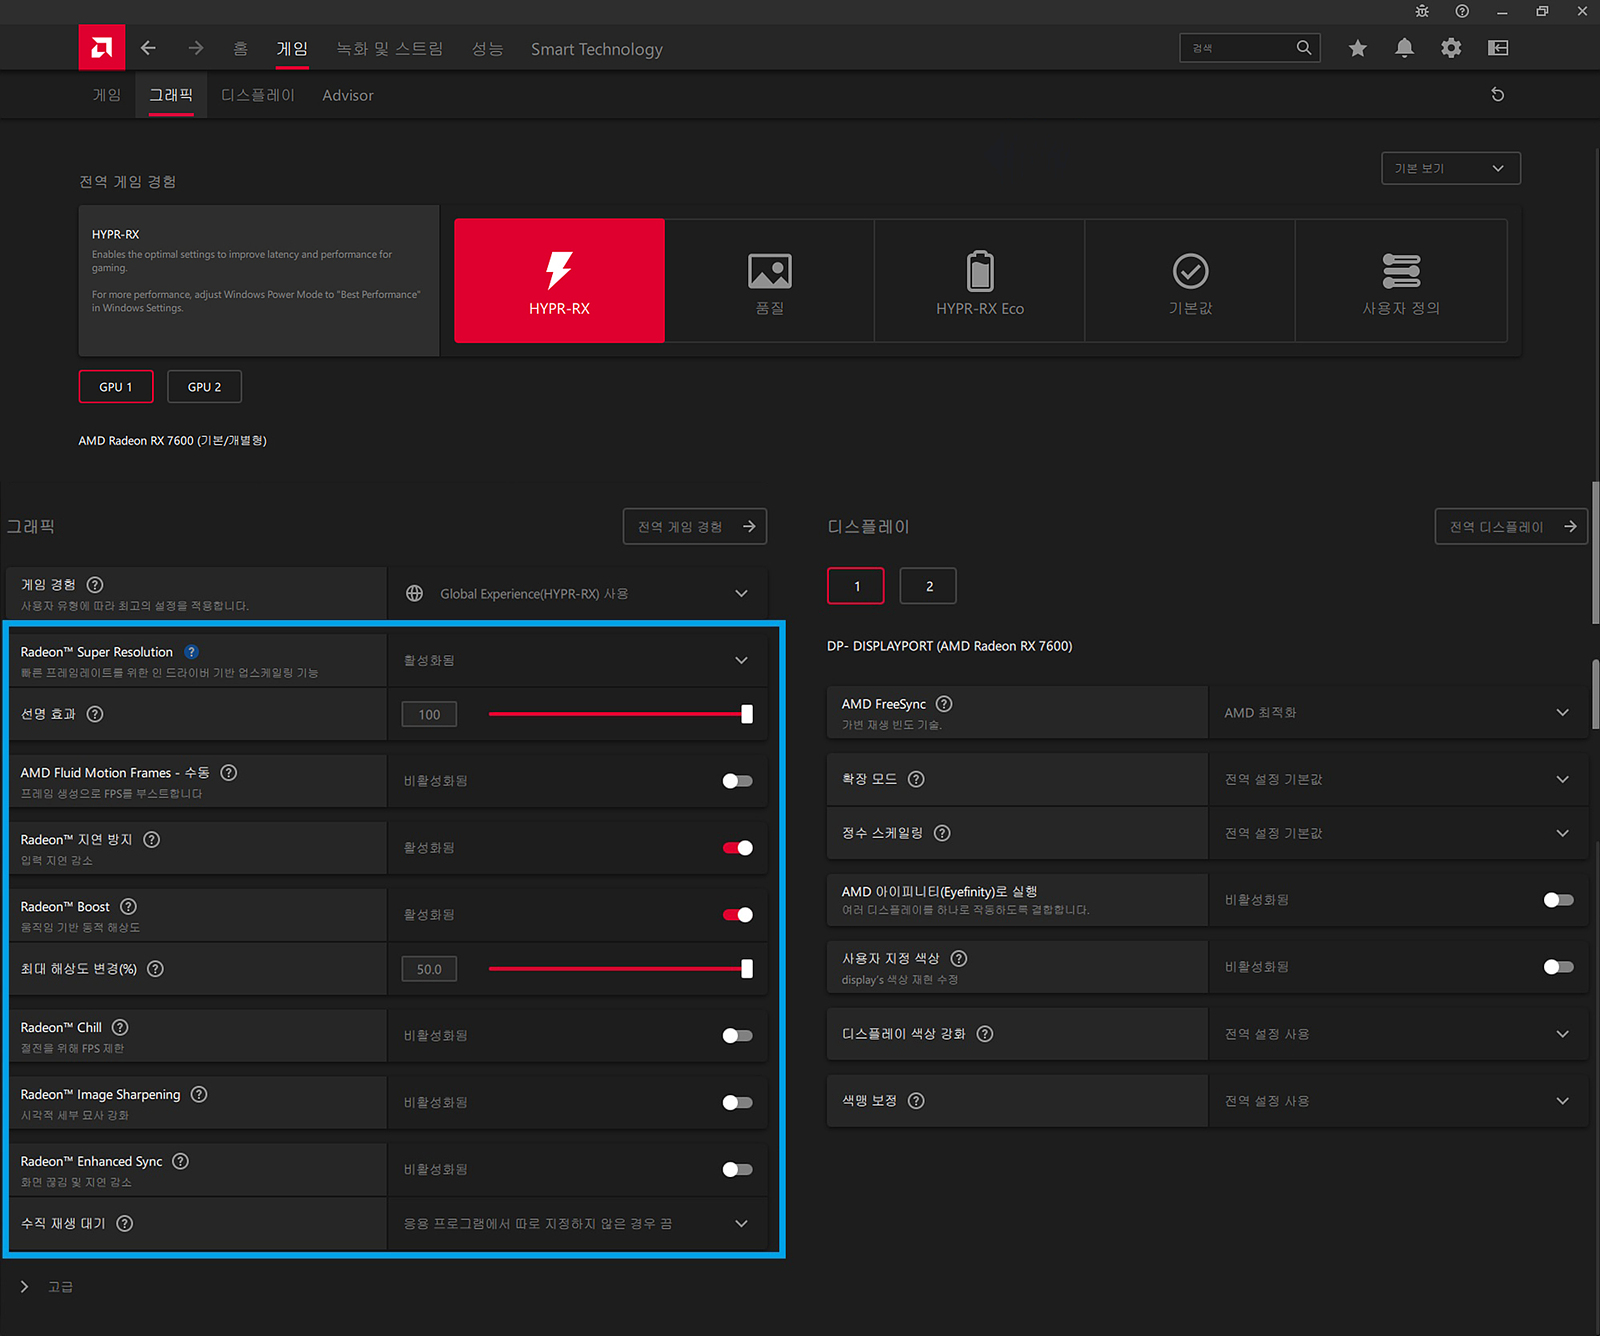Open the Smart Technology tab

[x=596, y=49]
